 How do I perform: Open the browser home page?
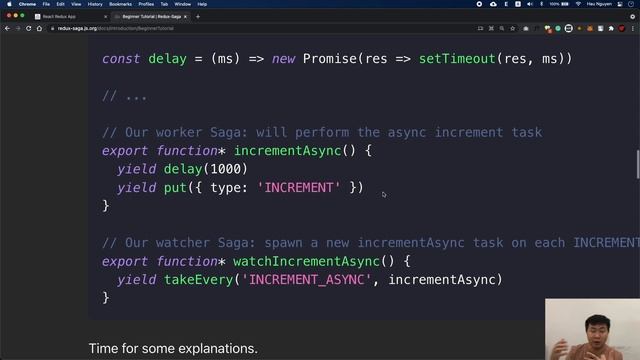pos(39,29)
